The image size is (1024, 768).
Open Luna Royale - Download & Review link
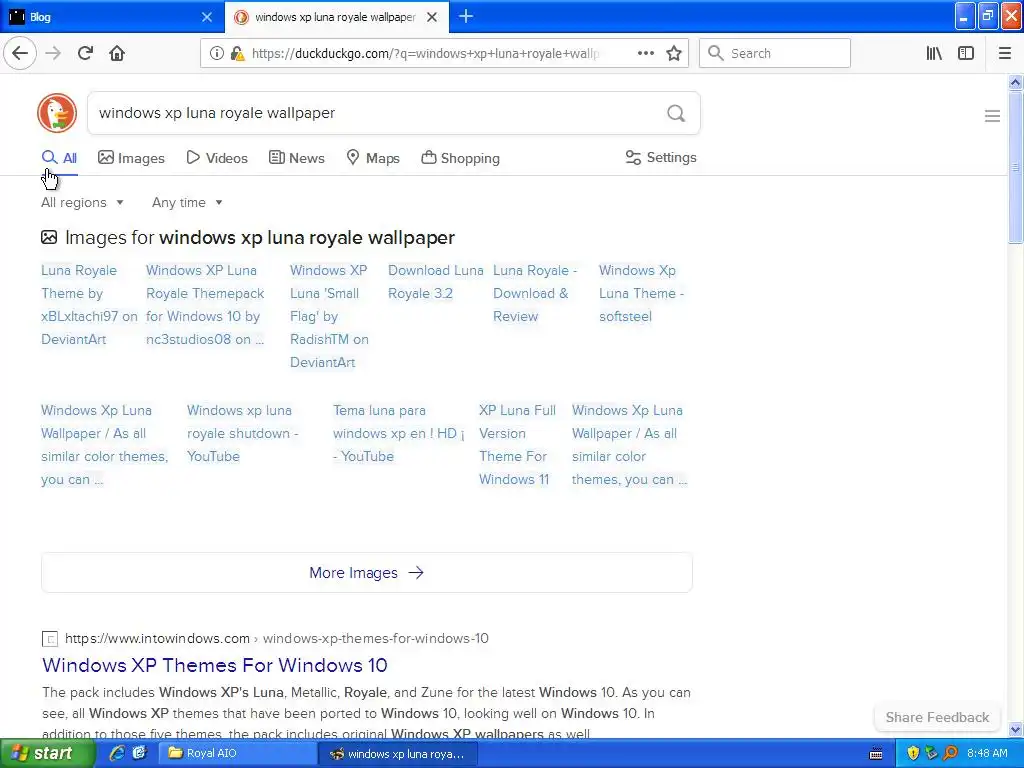point(535,293)
